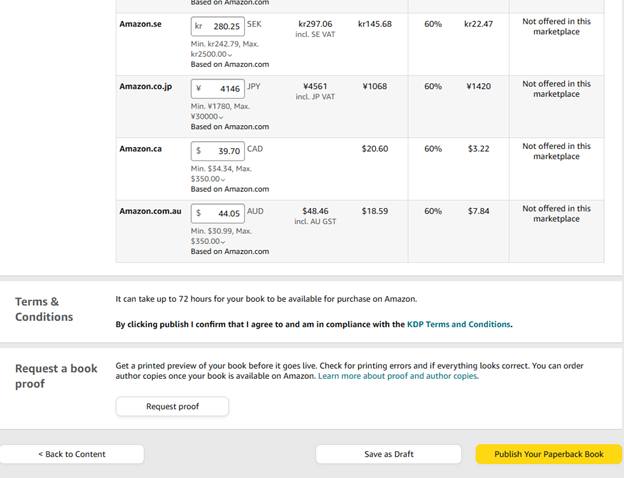Select the $18.59 printing cost value
The width and height of the screenshot is (624, 478).
[x=375, y=211]
